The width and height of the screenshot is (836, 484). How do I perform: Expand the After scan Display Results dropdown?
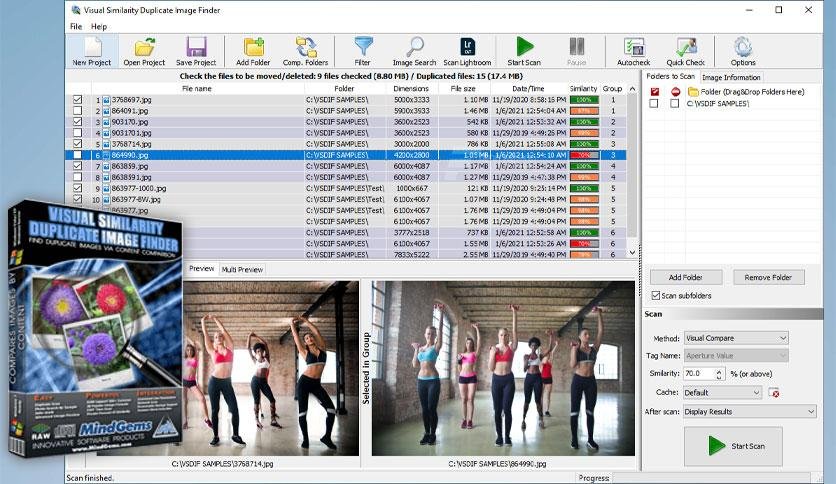pyautogui.click(x=750, y=412)
